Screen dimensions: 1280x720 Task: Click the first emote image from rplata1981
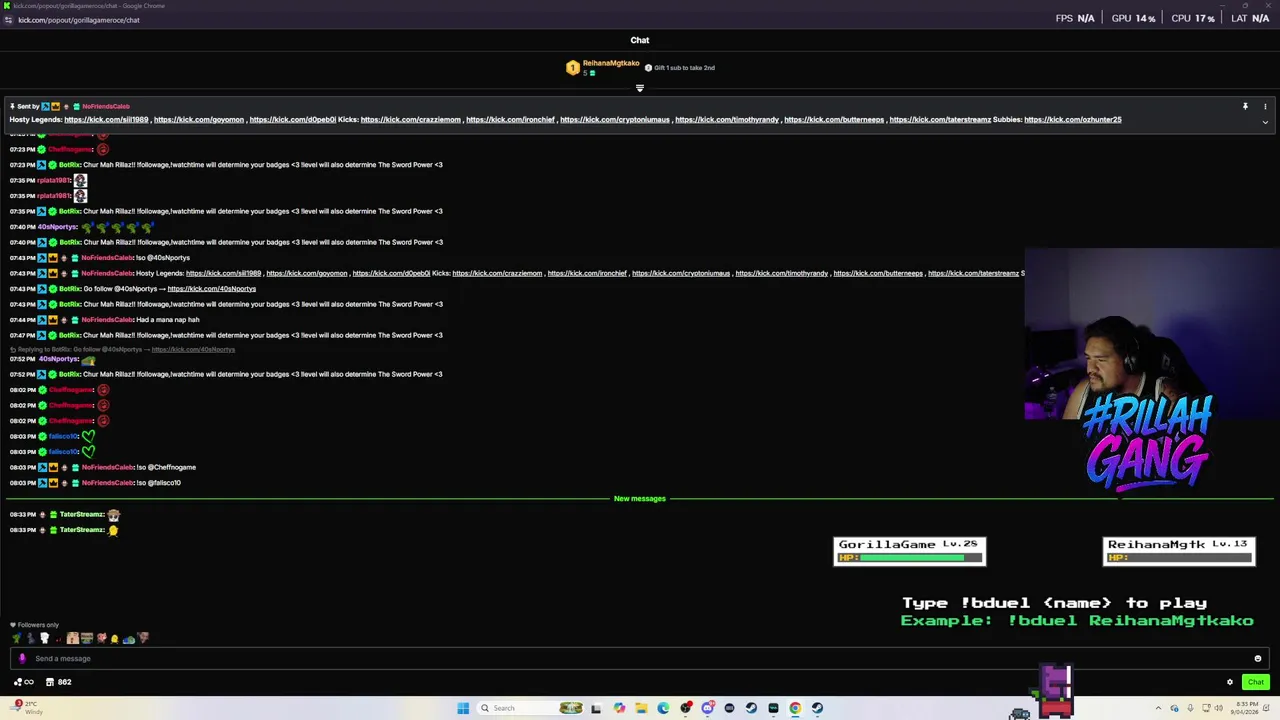(x=80, y=180)
